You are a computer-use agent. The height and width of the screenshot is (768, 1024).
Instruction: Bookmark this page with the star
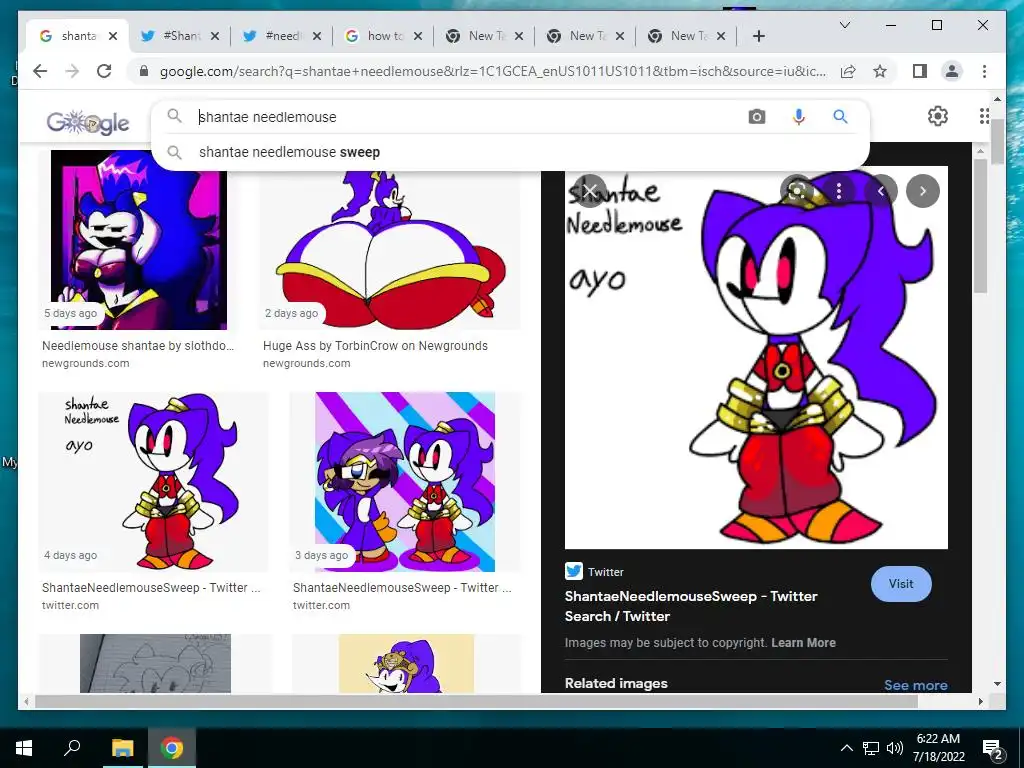pyautogui.click(x=880, y=71)
